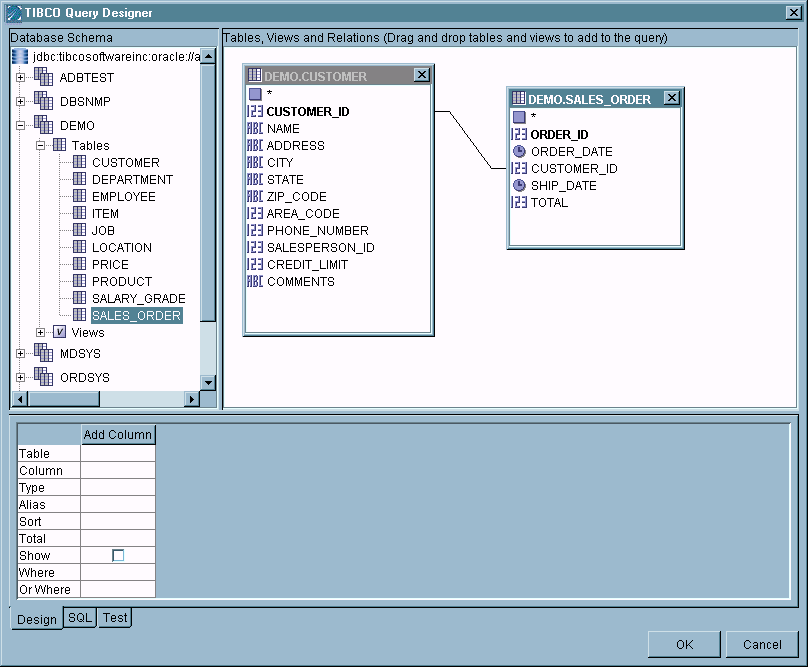Image resolution: width=808 pixels, height=667 pixels.
Task: Click the text type icon beside NAME
Action: (x=255, y=128)
